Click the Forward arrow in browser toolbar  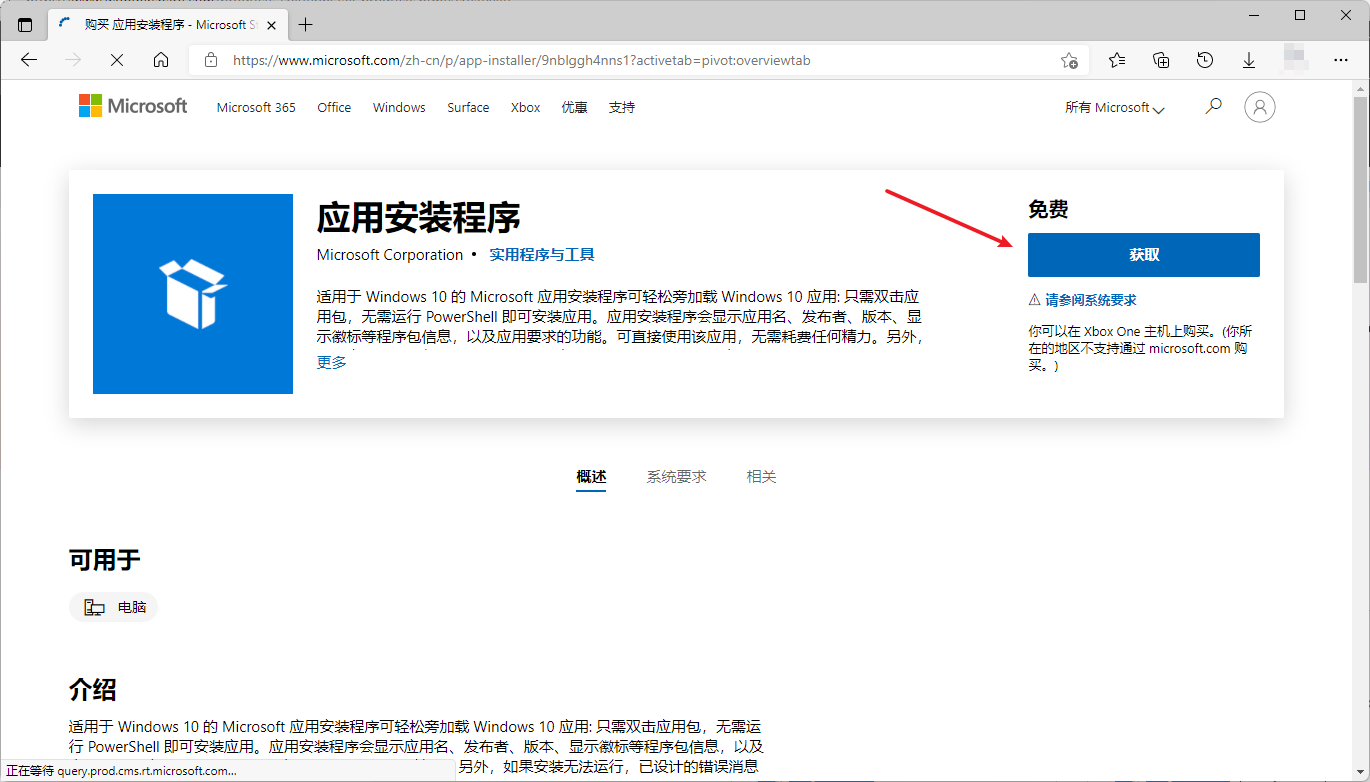point(72,60)
